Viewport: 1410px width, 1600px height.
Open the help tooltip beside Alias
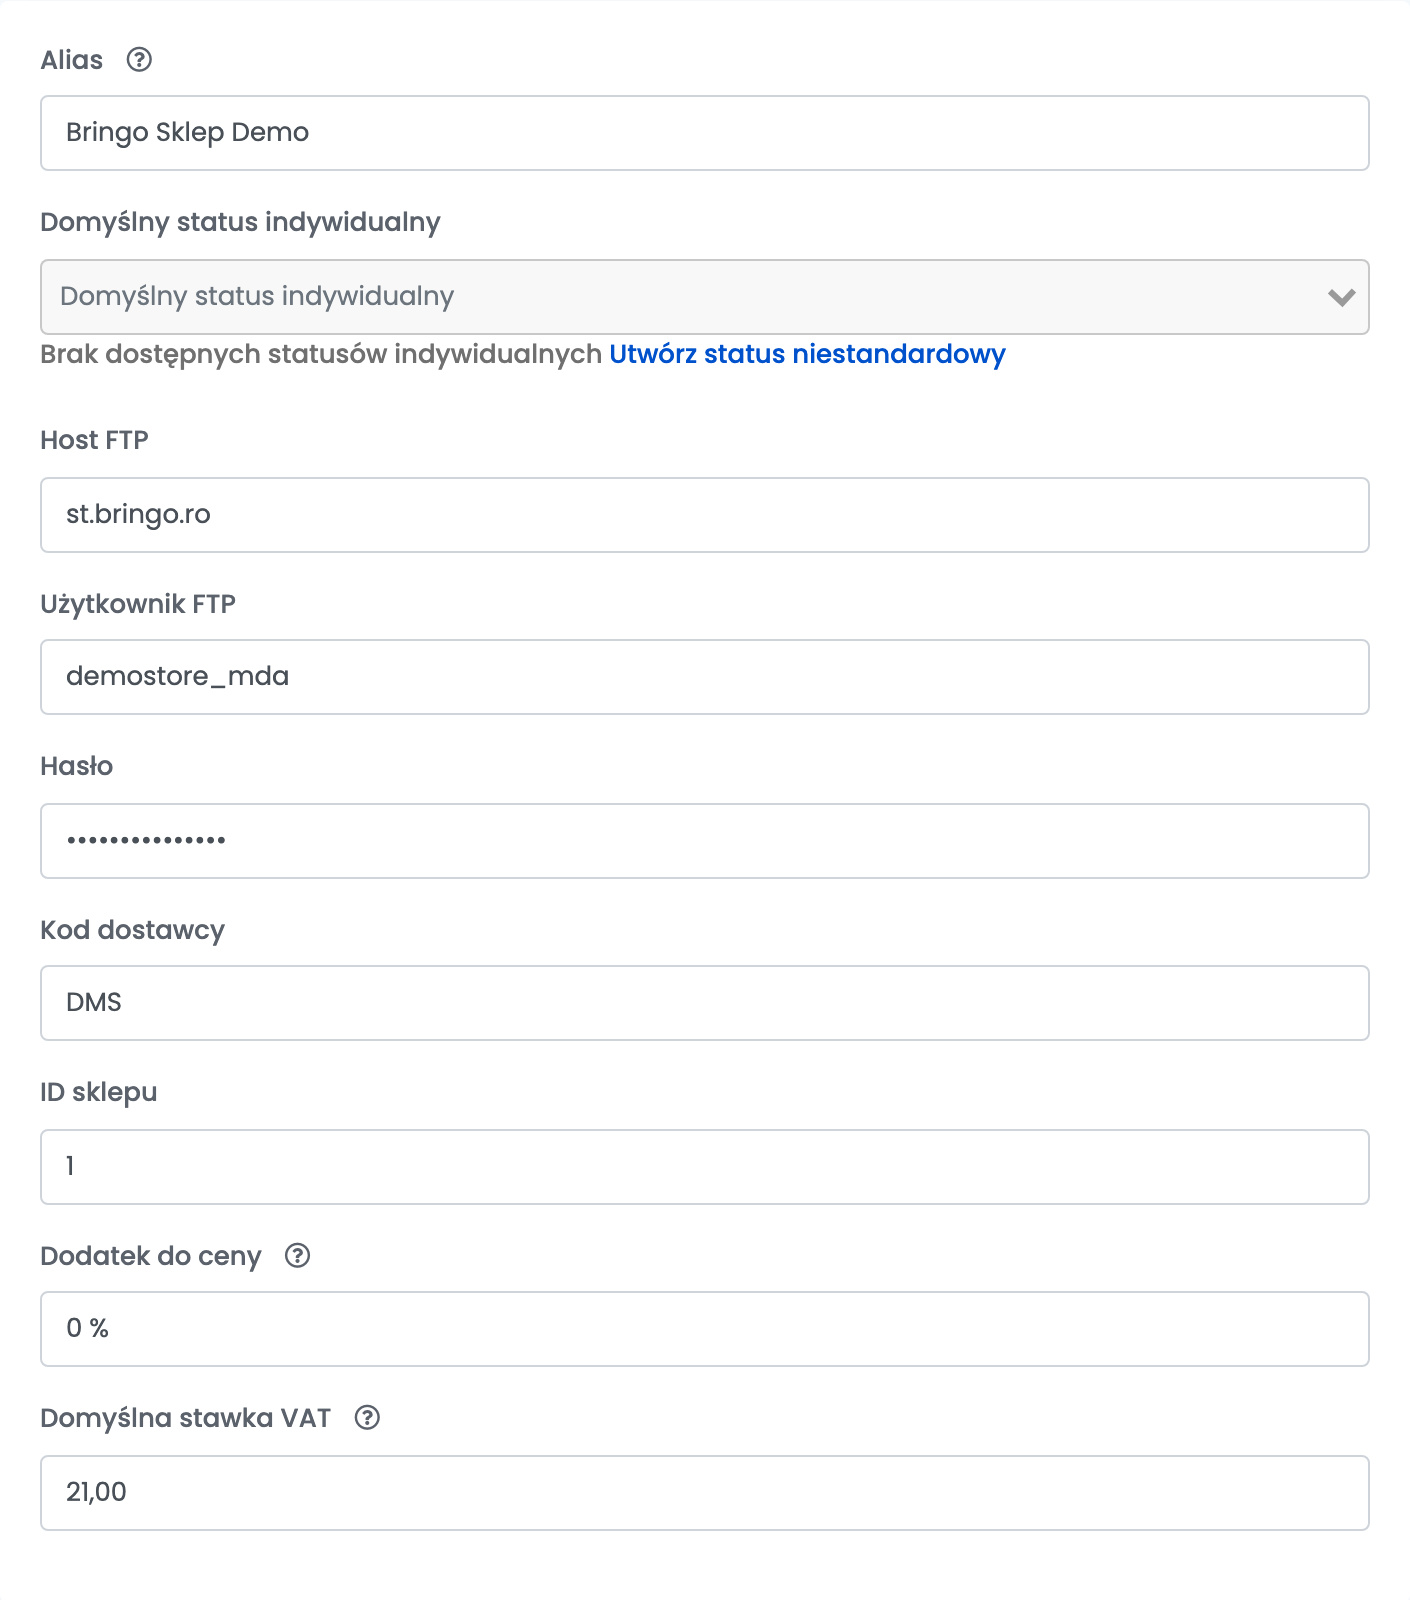(139, 60)
